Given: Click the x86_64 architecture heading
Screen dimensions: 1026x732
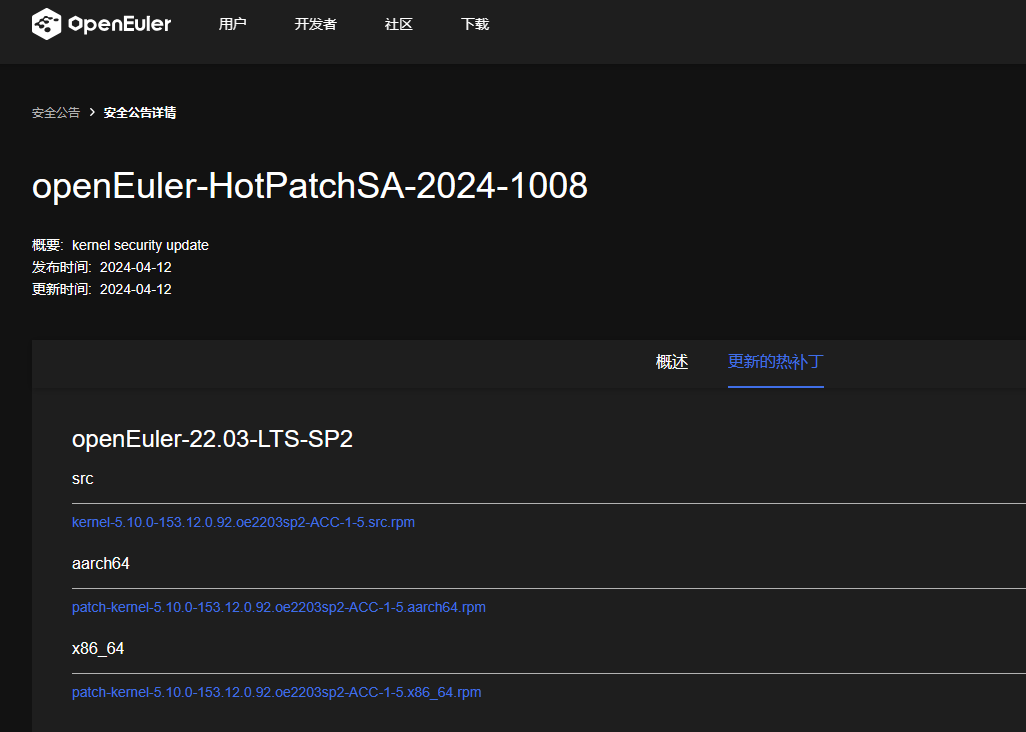Looking at the screenshot, I should pos(98,649).
